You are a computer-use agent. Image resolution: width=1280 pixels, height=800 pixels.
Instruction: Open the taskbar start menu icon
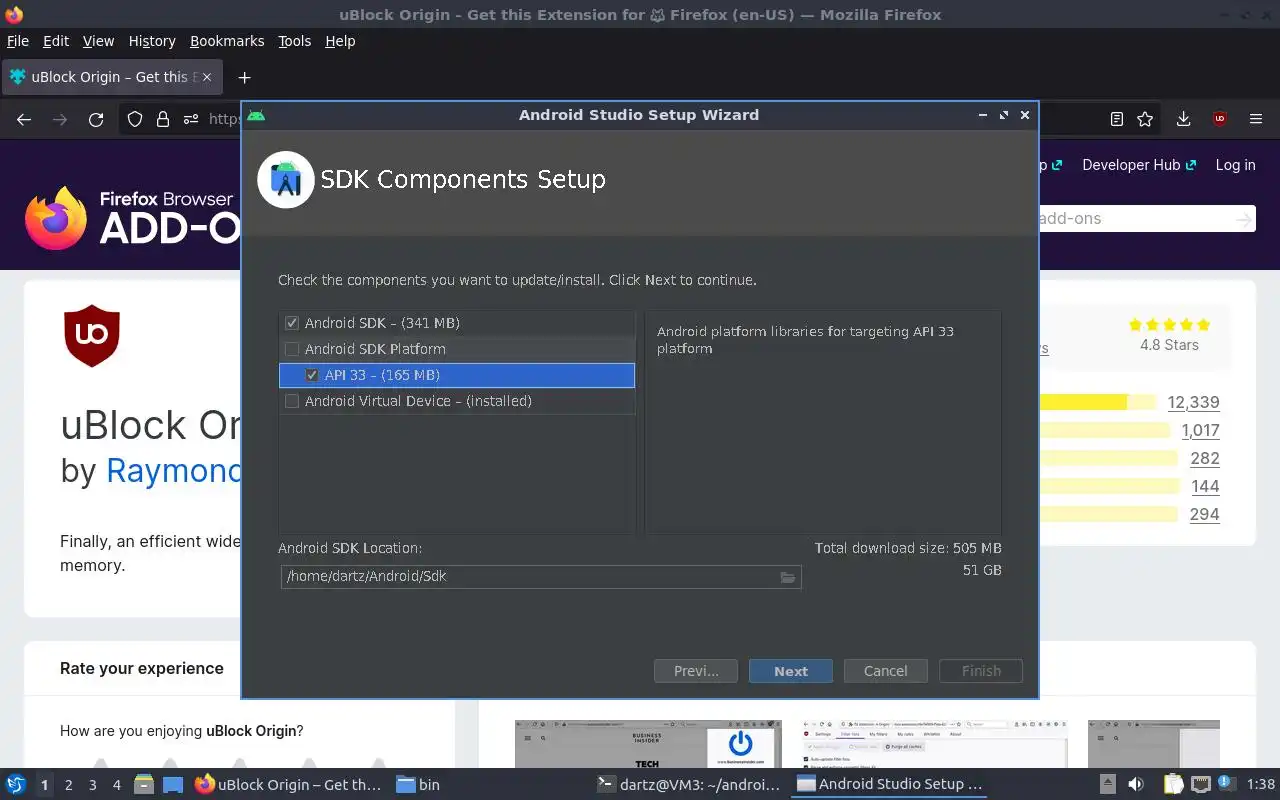pyautogui.click(x=16, y=784)
